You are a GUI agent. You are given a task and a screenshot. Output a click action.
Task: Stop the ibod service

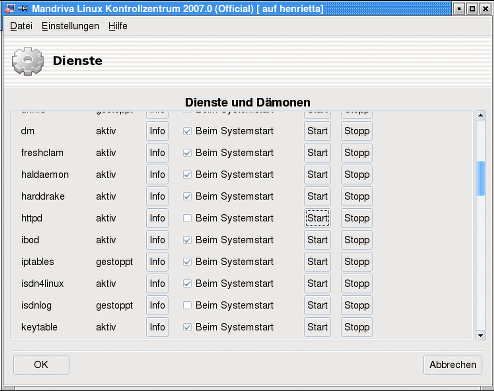coord(357,240)
